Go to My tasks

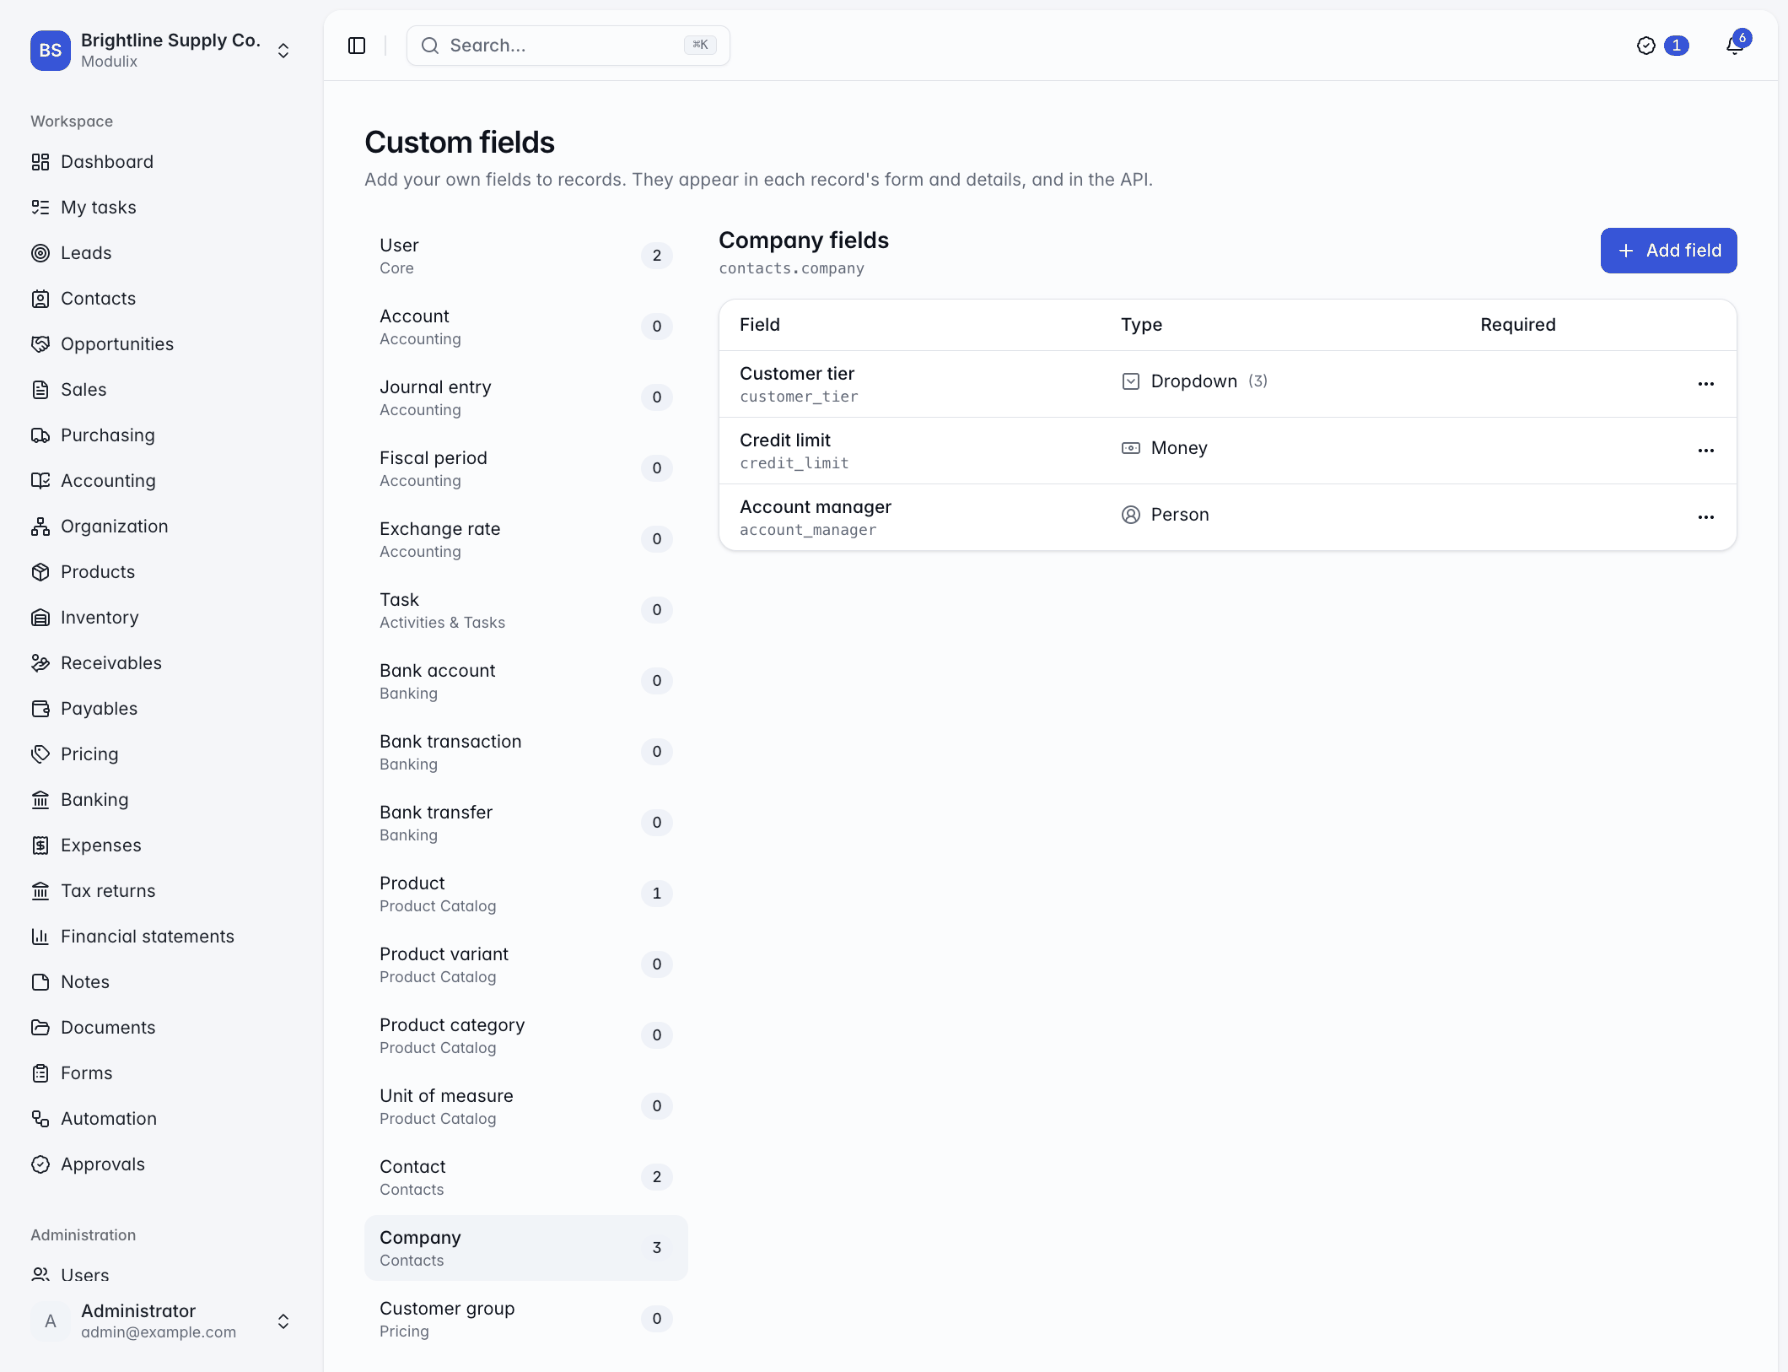click(161, 208)
